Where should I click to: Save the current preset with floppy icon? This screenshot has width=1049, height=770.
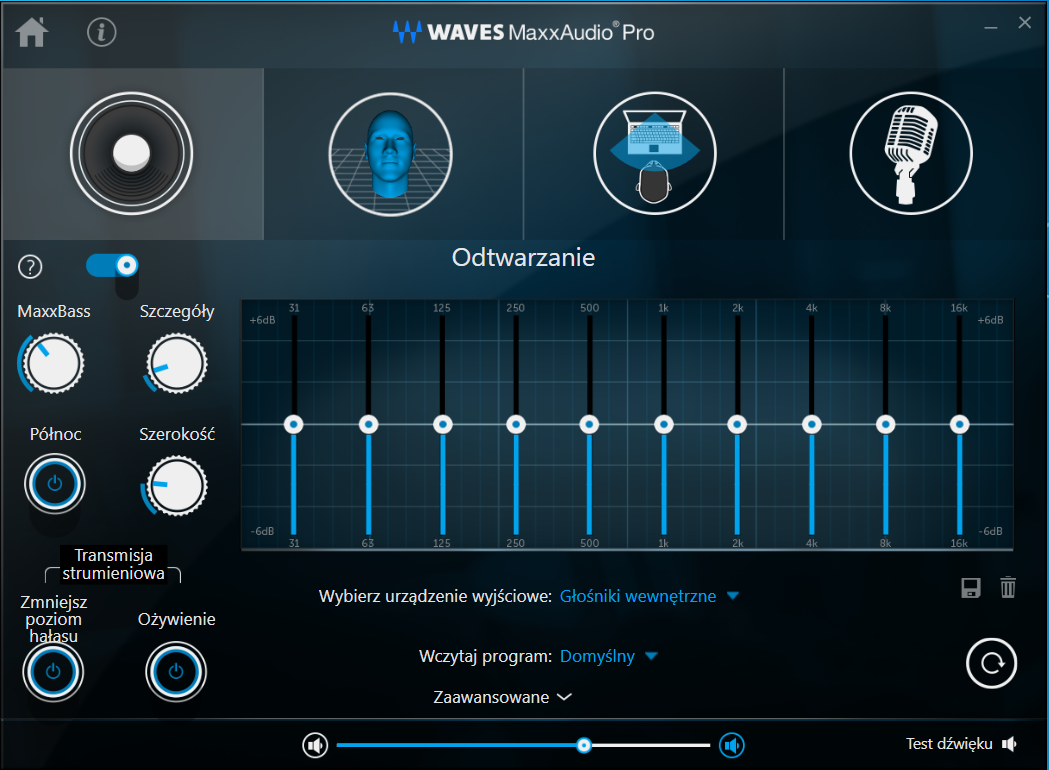[x=971, y=588]
